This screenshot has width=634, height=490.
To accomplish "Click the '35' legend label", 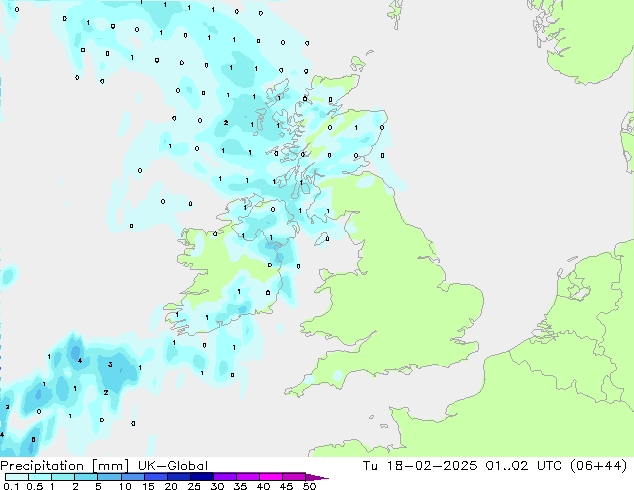I will 240,486.
